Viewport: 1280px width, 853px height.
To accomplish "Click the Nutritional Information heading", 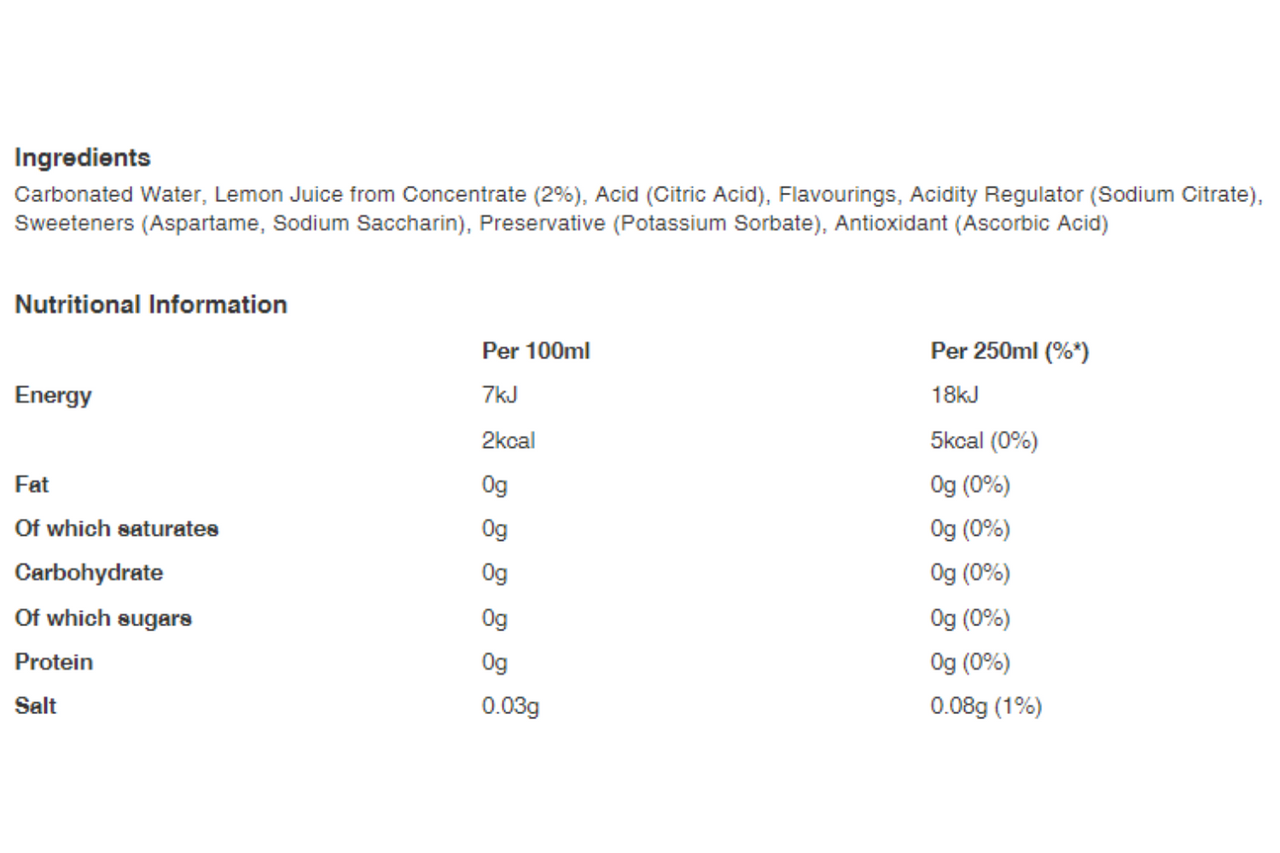I will (151, 305).
